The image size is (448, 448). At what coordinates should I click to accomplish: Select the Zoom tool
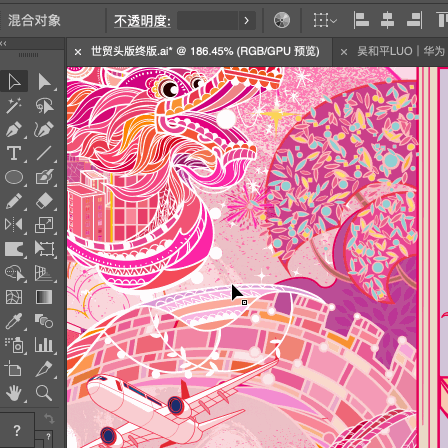click(x=45, y=393)
